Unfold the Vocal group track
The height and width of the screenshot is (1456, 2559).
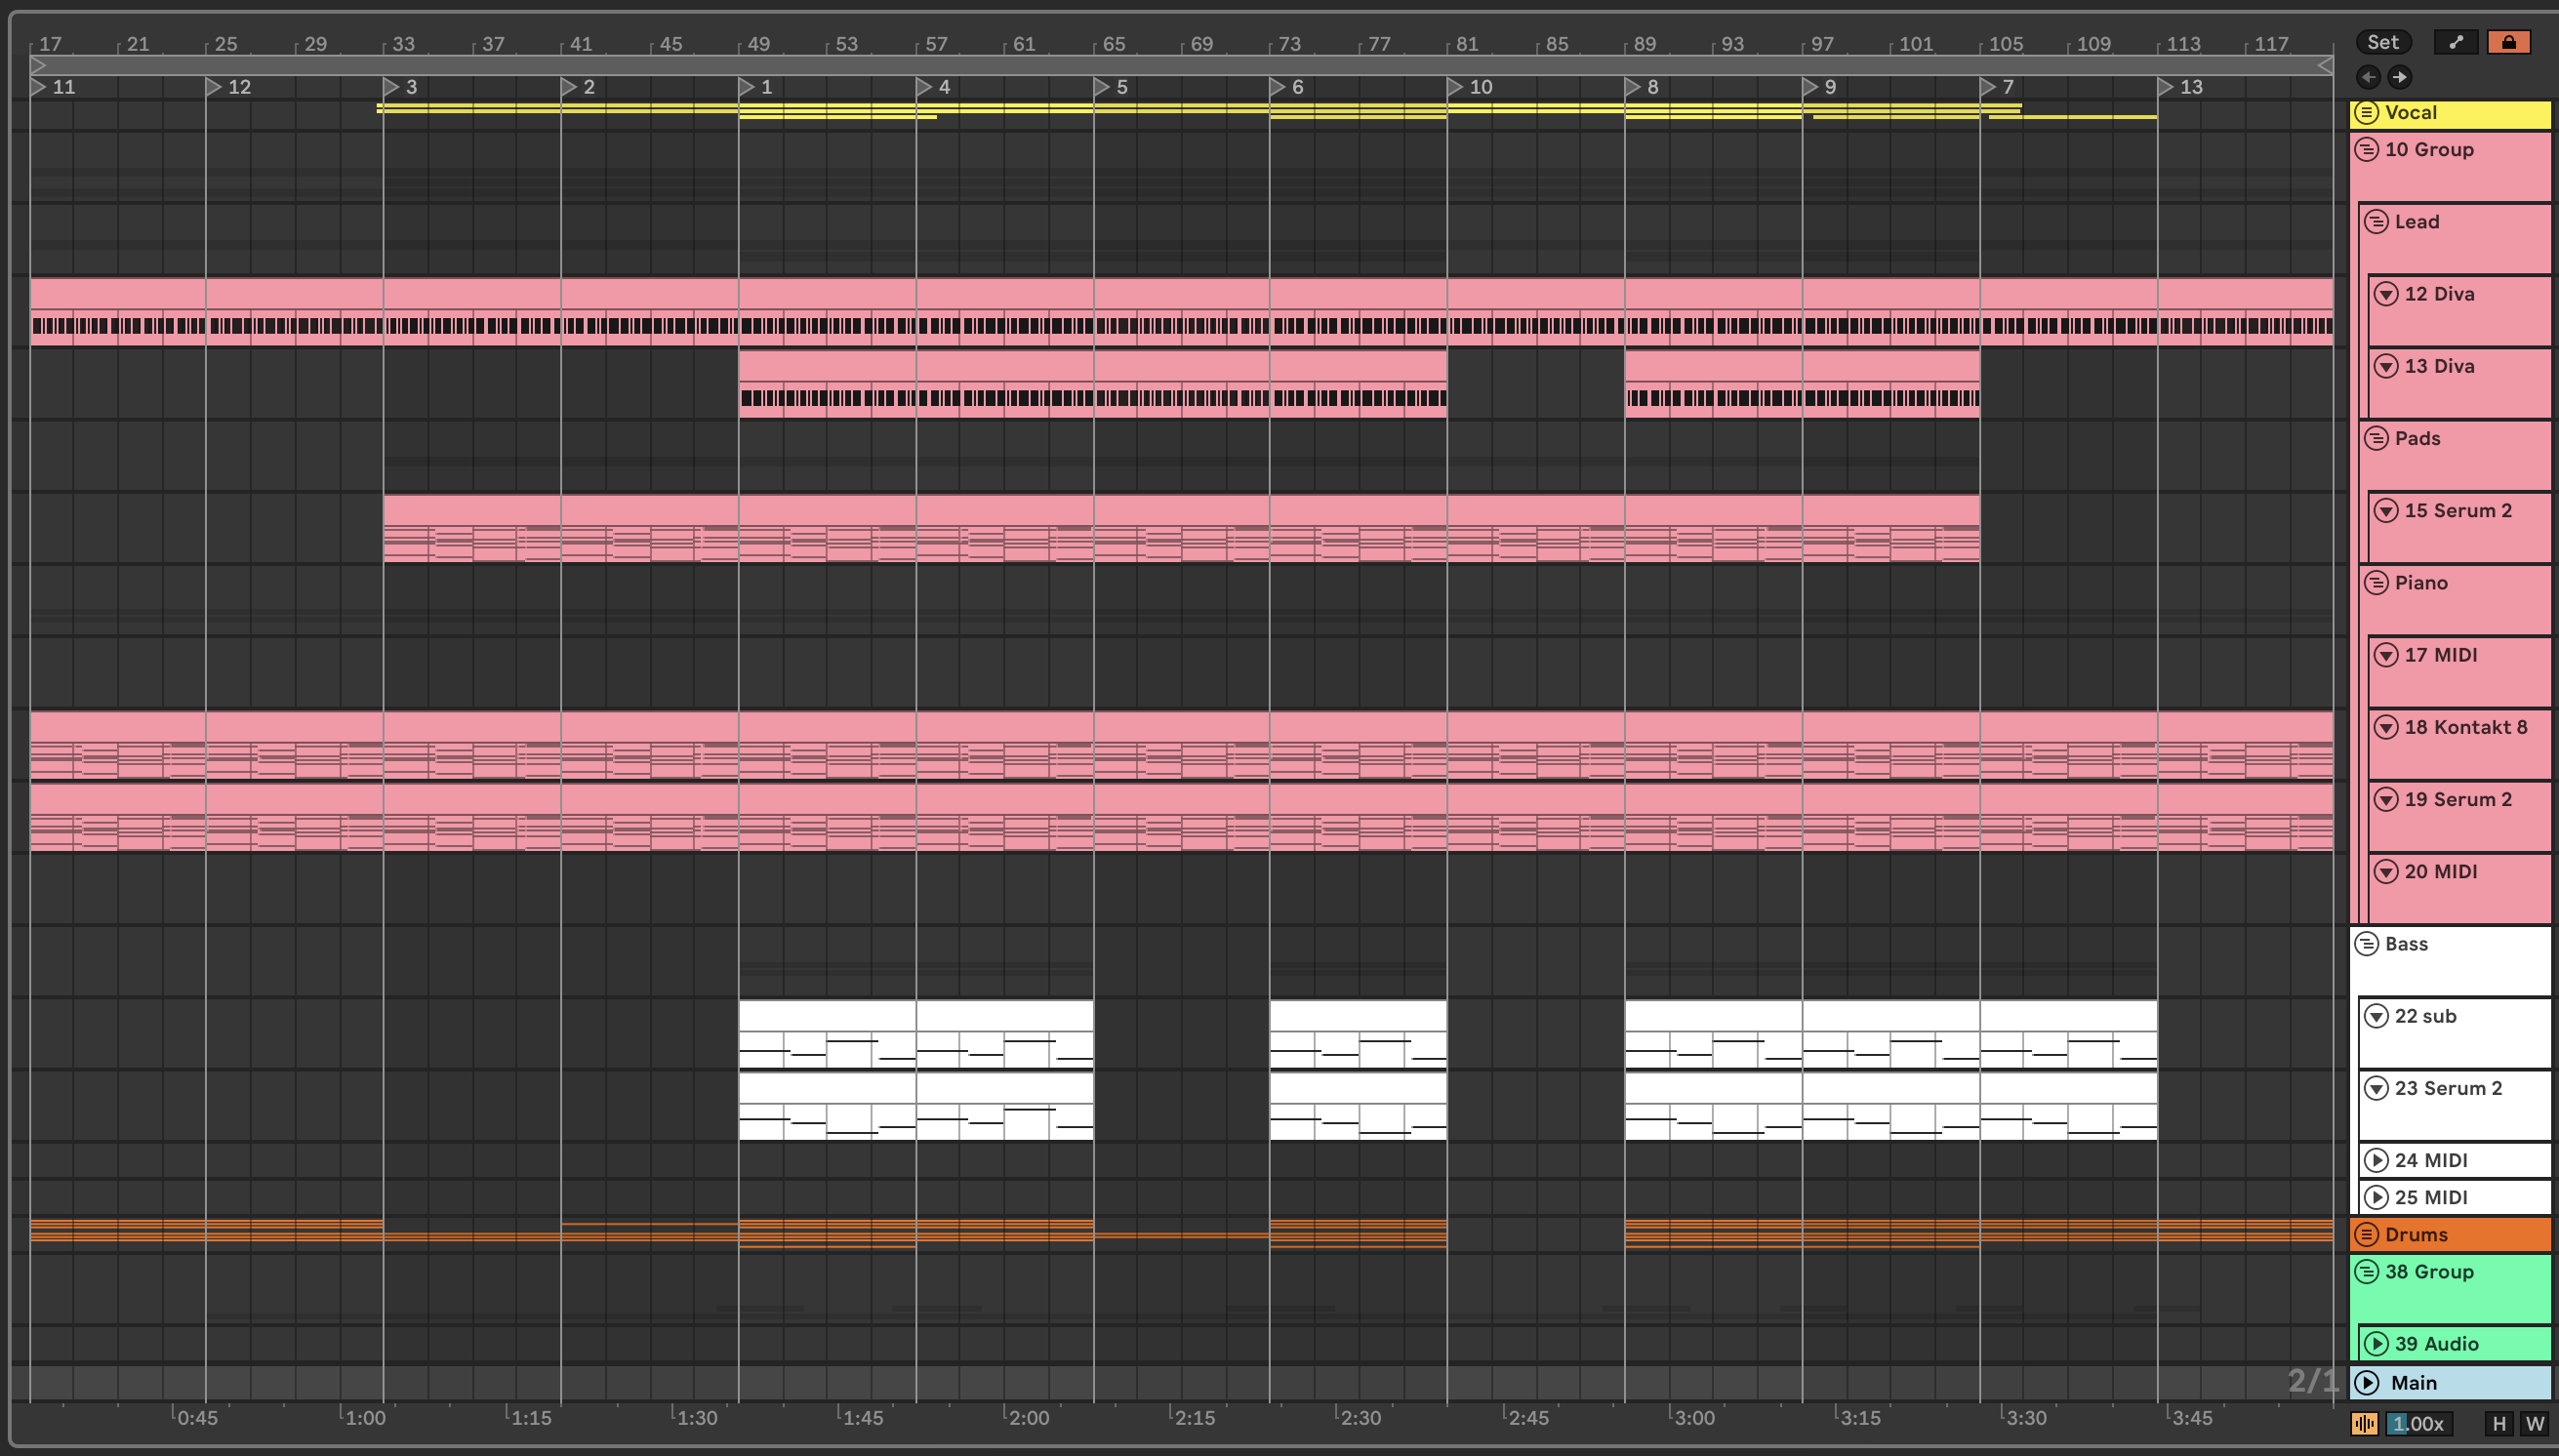point(2366,112)
